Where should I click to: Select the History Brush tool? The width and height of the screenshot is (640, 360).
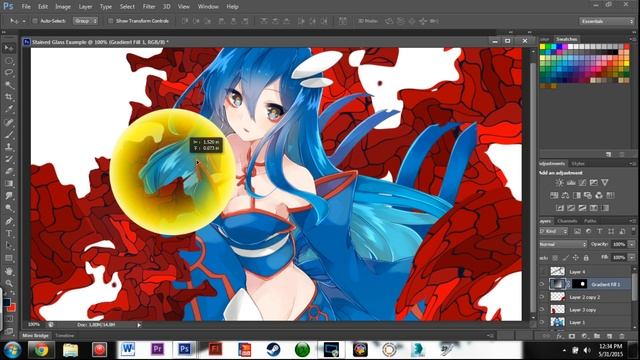pos(9,159)
